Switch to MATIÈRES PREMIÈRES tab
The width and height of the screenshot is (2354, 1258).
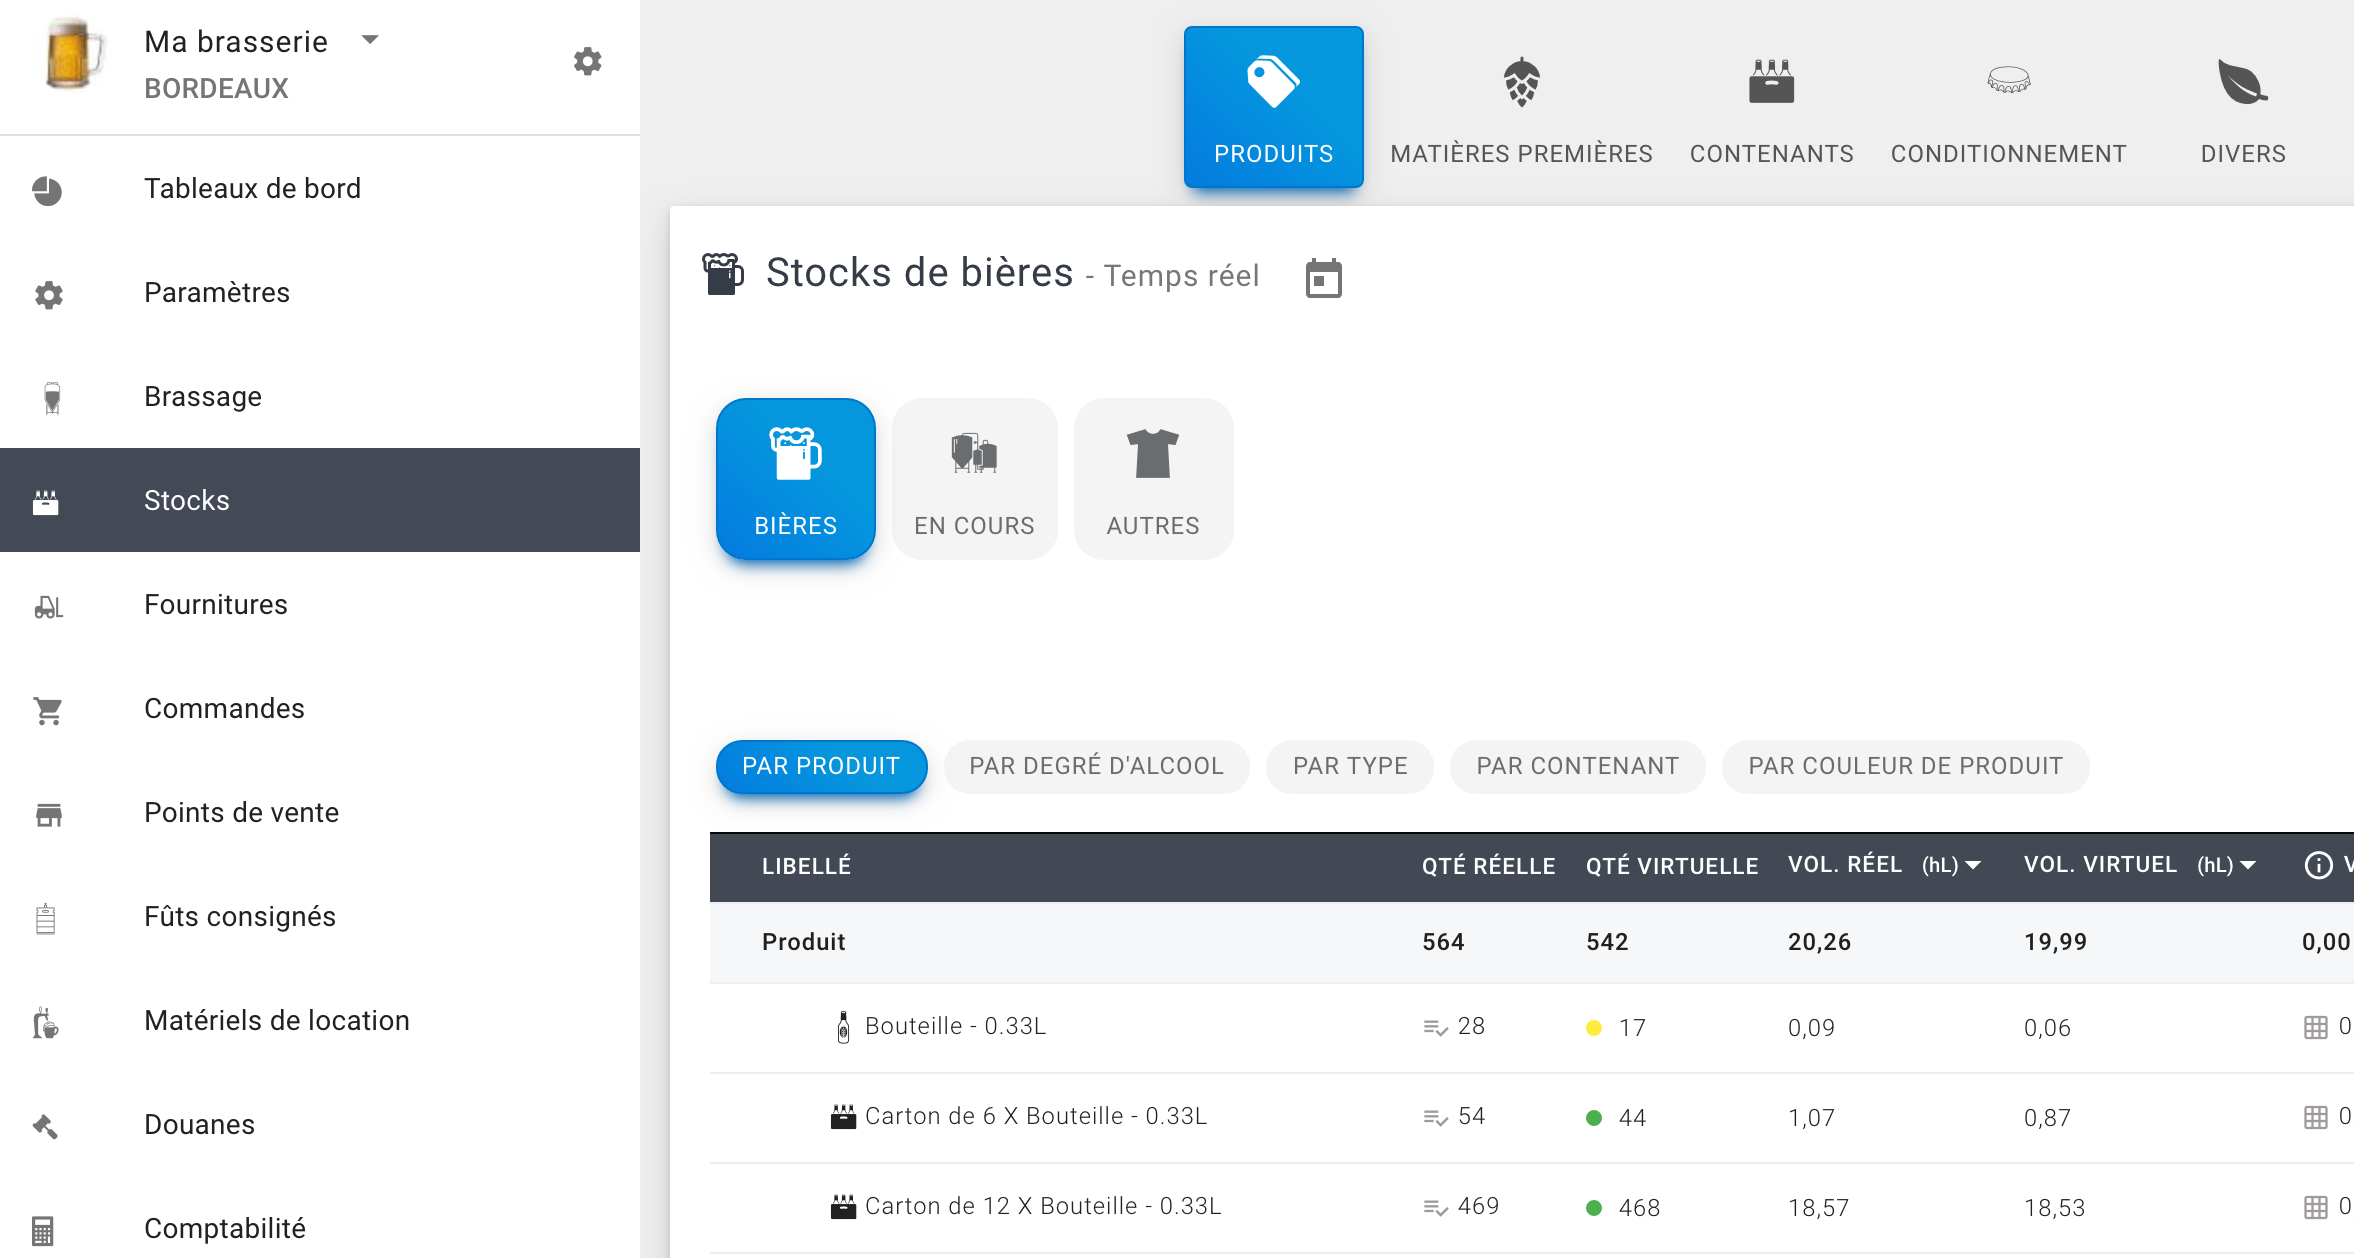click(x=1521, y=107)
